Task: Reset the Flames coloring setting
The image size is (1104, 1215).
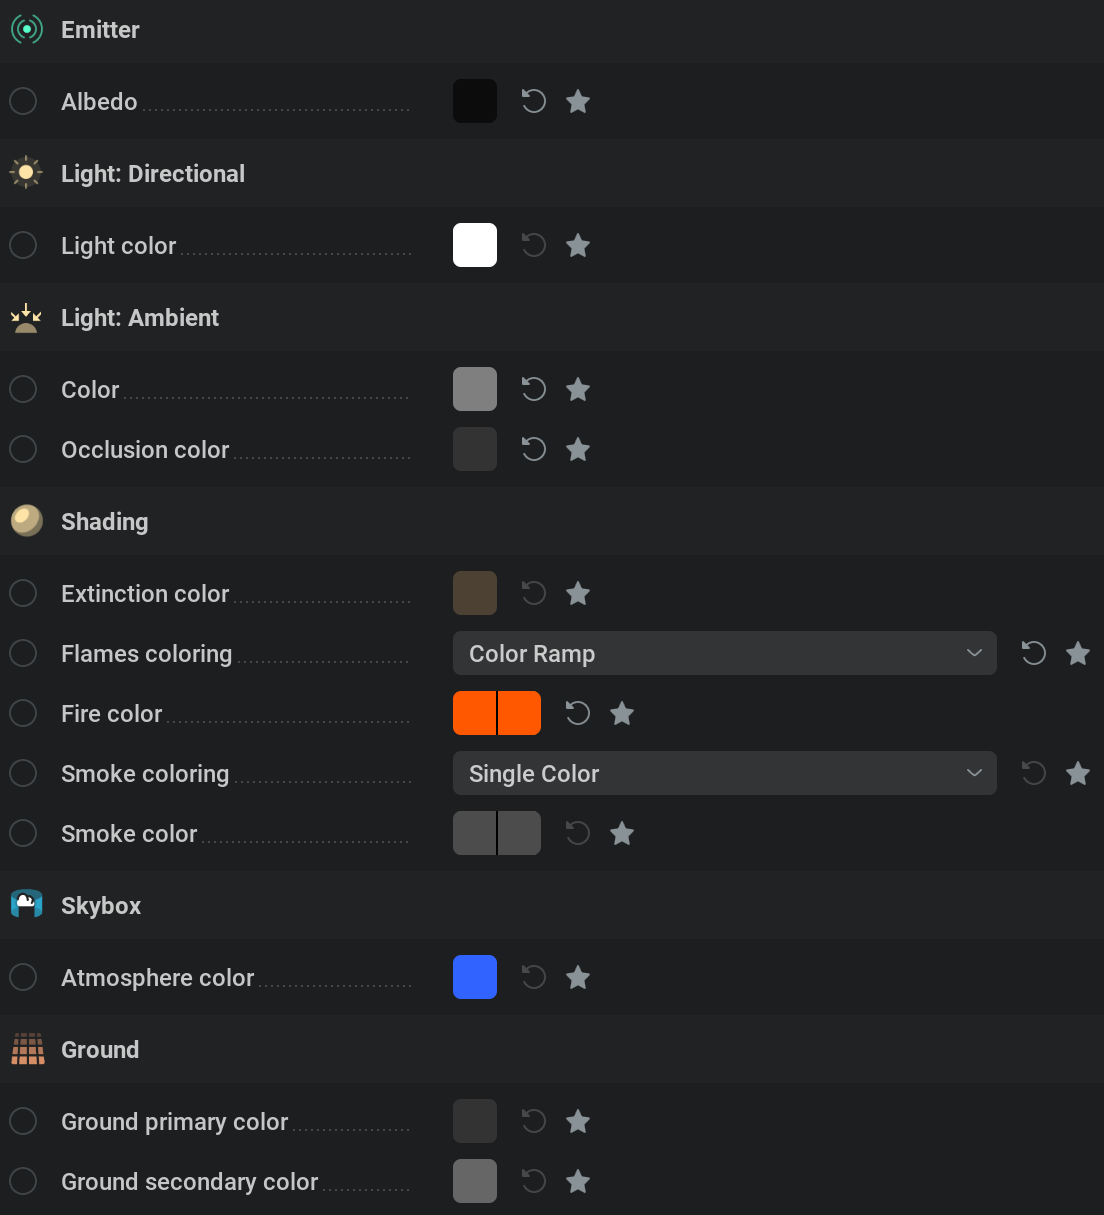Action: tap(1034, 653)
